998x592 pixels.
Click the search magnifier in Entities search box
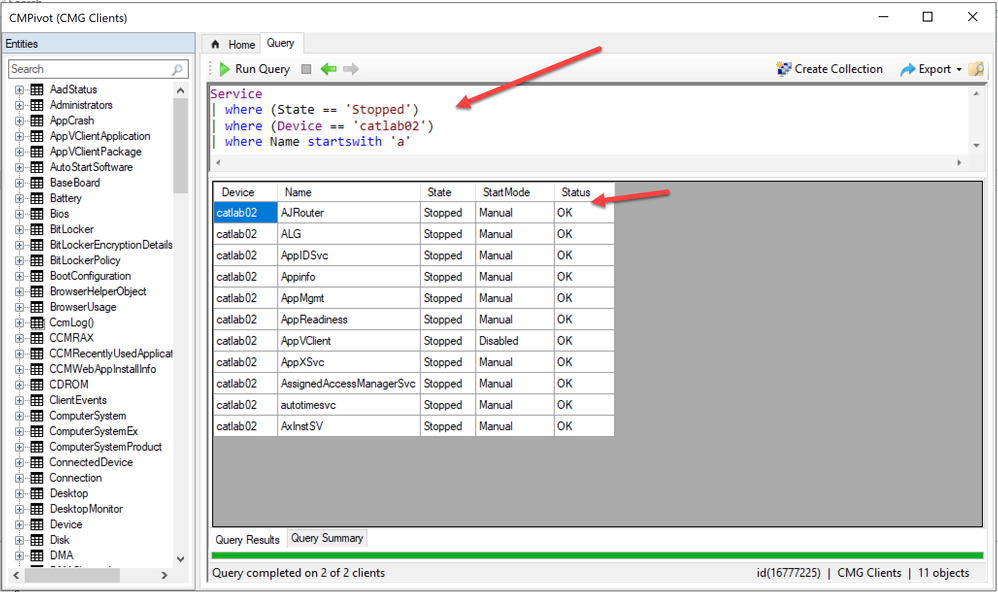point(177,69)
